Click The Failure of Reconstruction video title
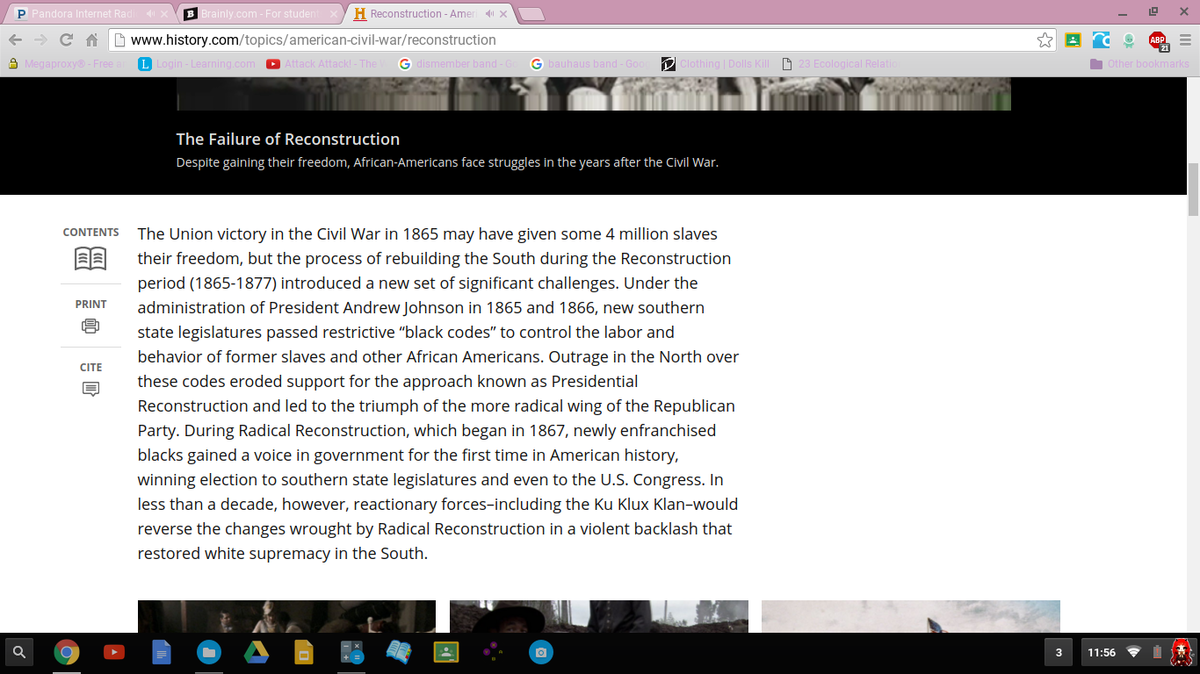This screenshot has width=1200, height=674. (288, 139)
